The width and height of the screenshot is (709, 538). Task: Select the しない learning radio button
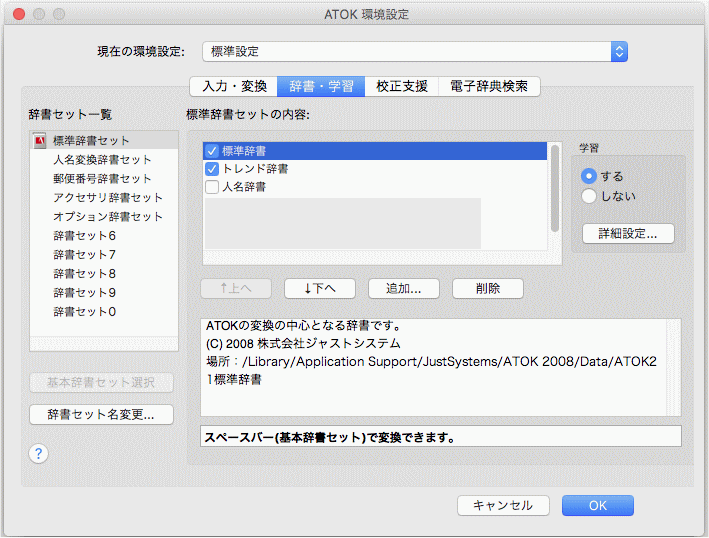(x=589, y=196)
